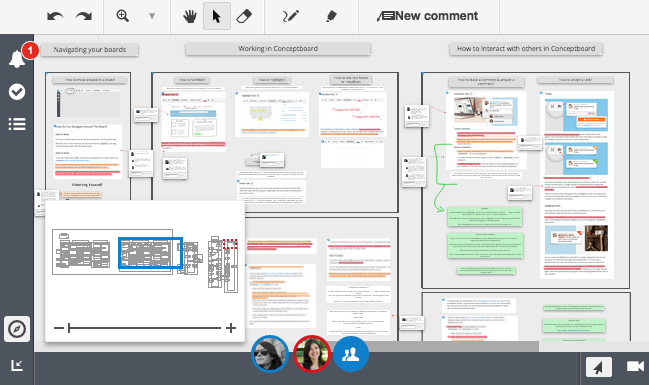Click the 'Working in Conceptboard' heading
Image resolution: width=649 pixels, height=385 pixels.
(278, 49)
